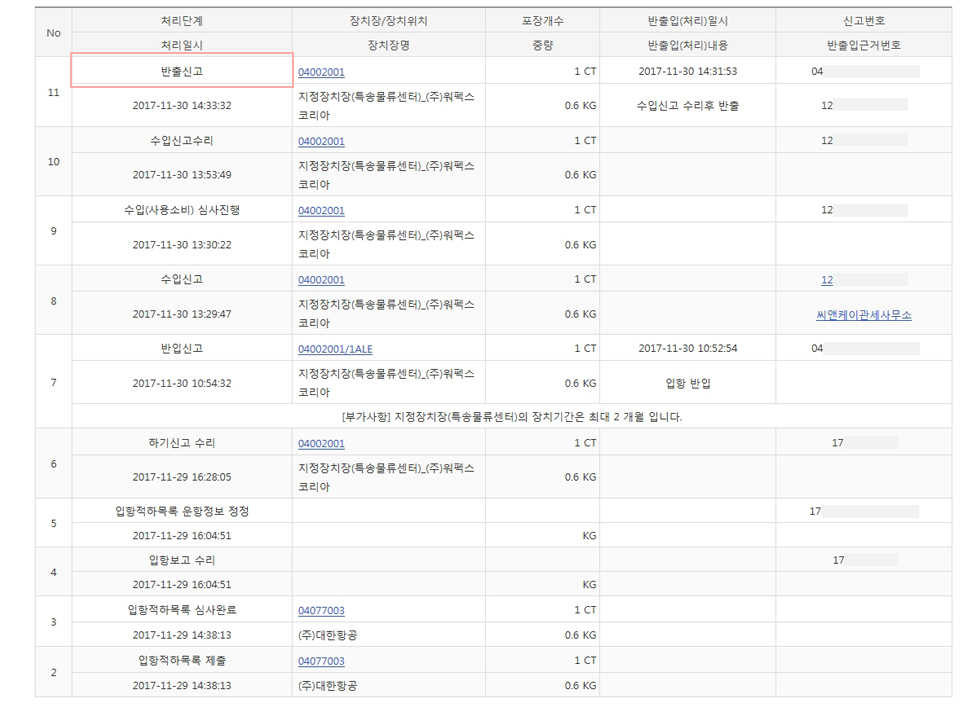Viewport: 979px width, 709px height.
Task: Click the 장치장/장치위치 column header
Action: (x=389, y=20)
